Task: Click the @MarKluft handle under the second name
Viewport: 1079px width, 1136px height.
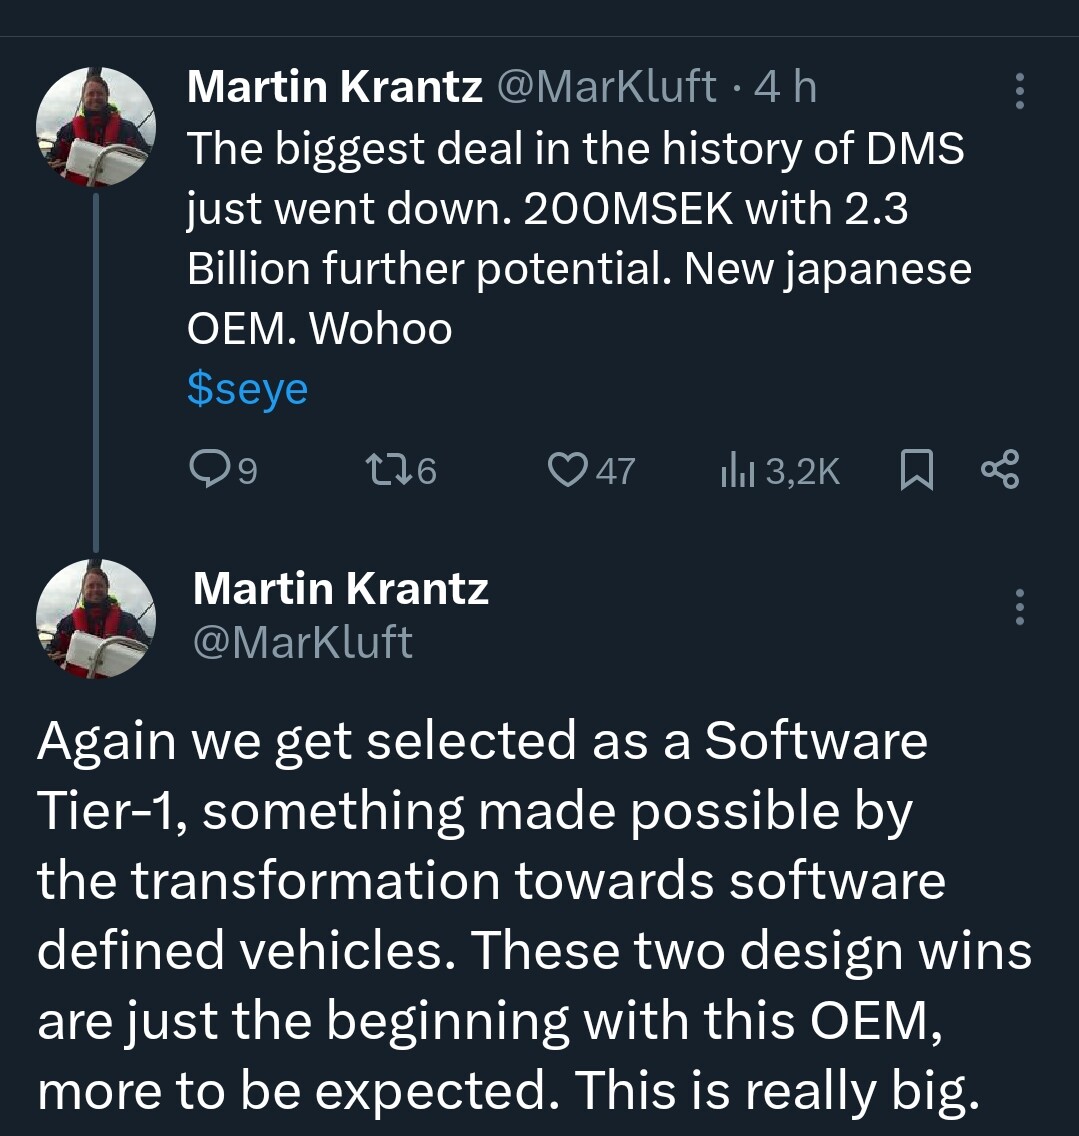Action: pyautogui.click(x=302, y=642)
